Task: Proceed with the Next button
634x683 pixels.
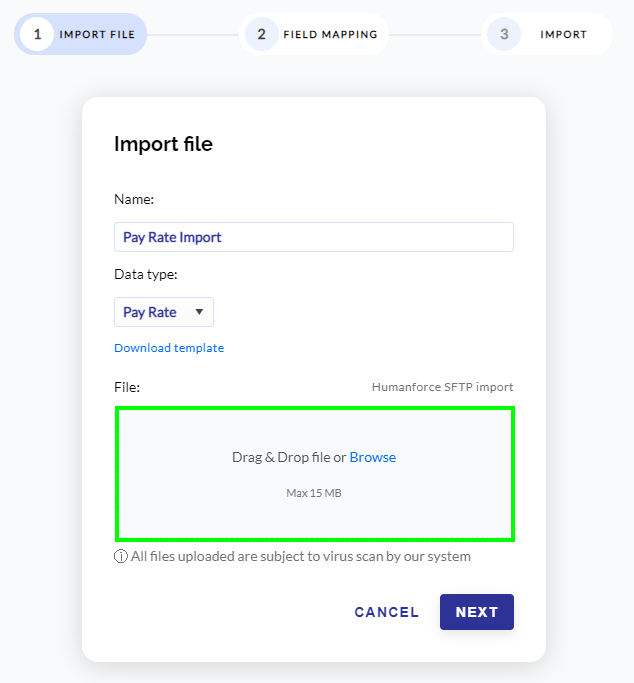Action: point(477,612)
